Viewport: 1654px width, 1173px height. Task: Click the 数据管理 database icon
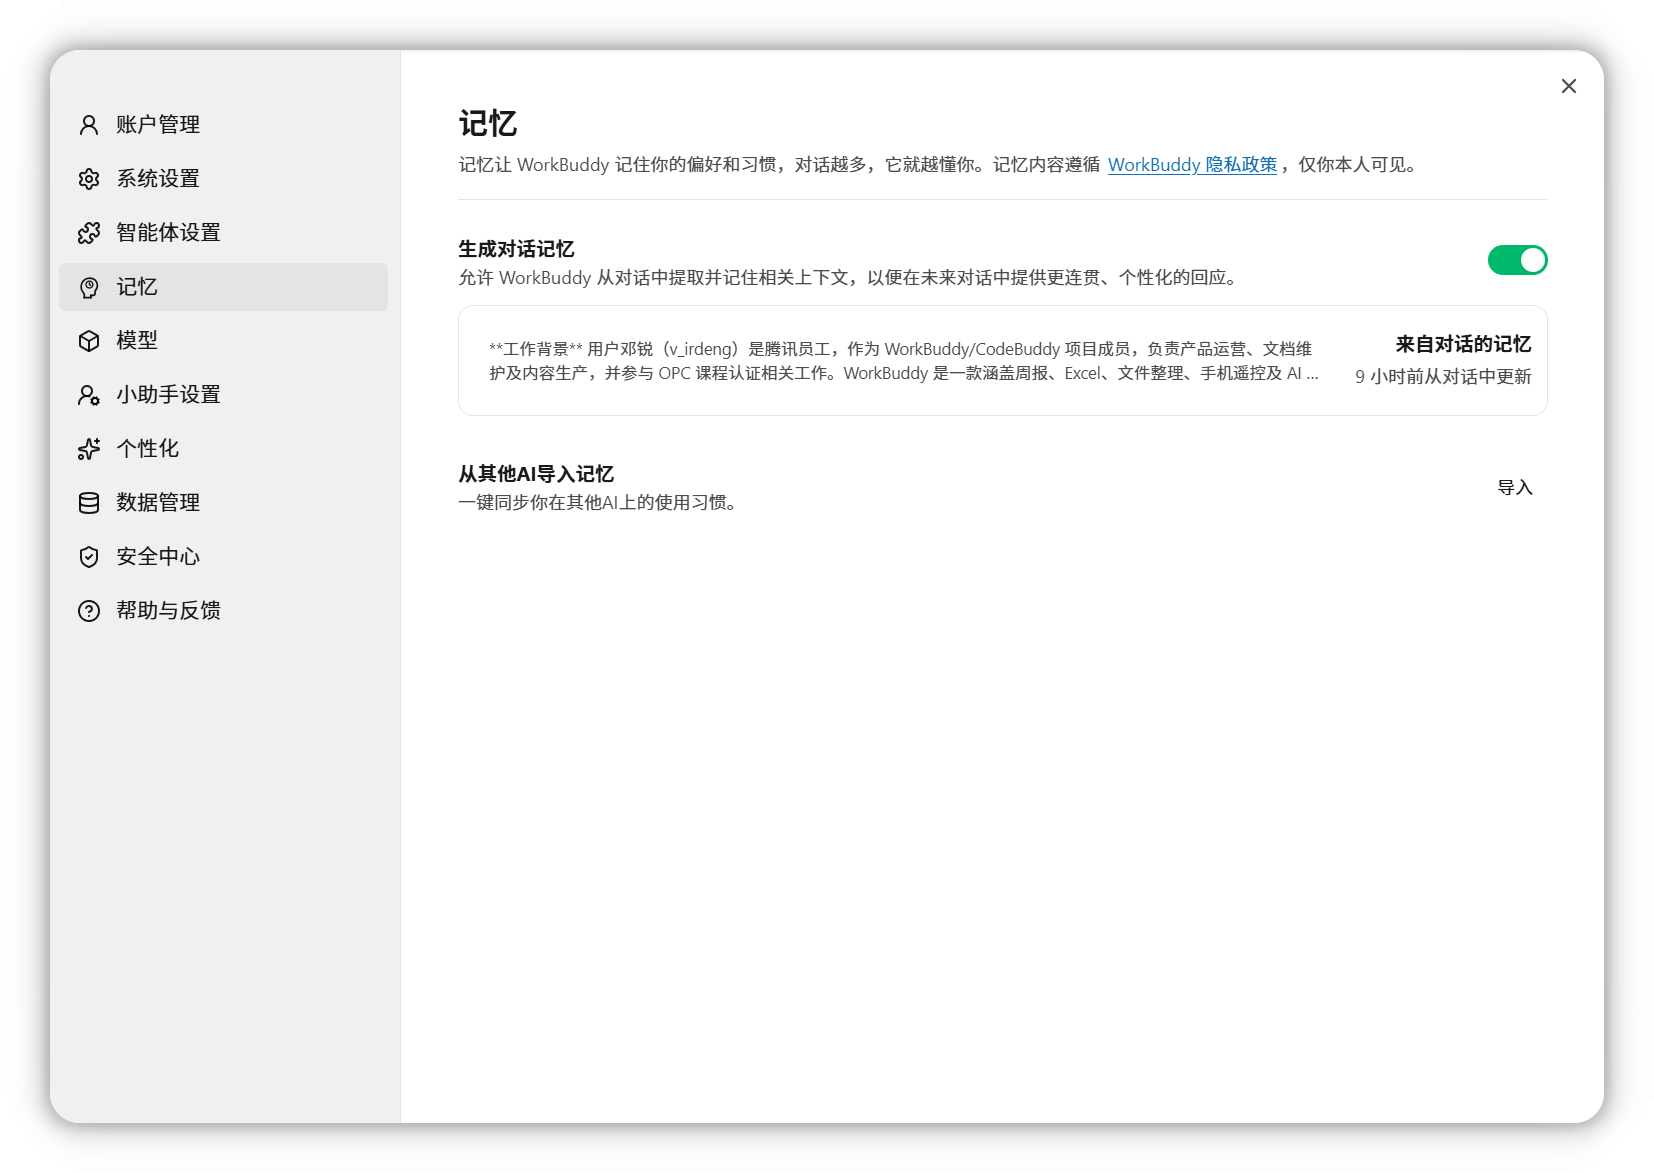point(89,503)
